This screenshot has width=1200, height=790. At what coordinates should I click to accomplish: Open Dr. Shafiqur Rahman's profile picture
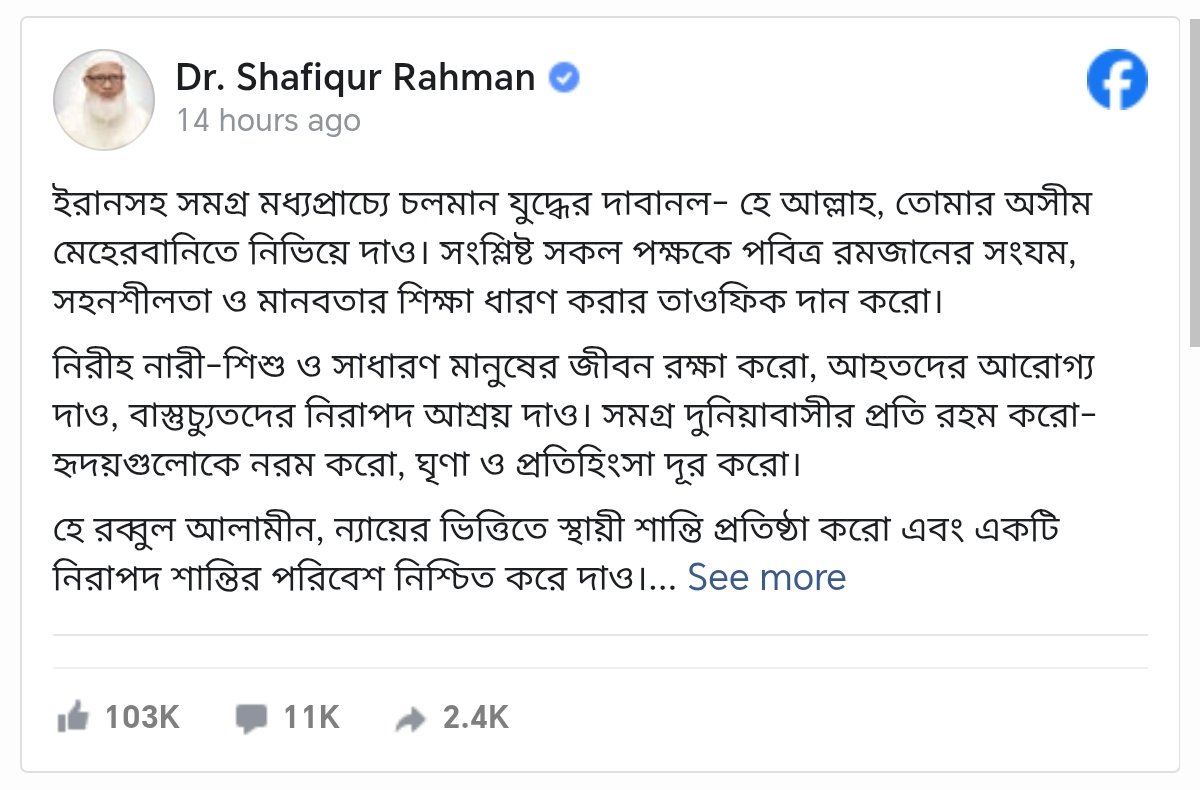pos(104,99)
